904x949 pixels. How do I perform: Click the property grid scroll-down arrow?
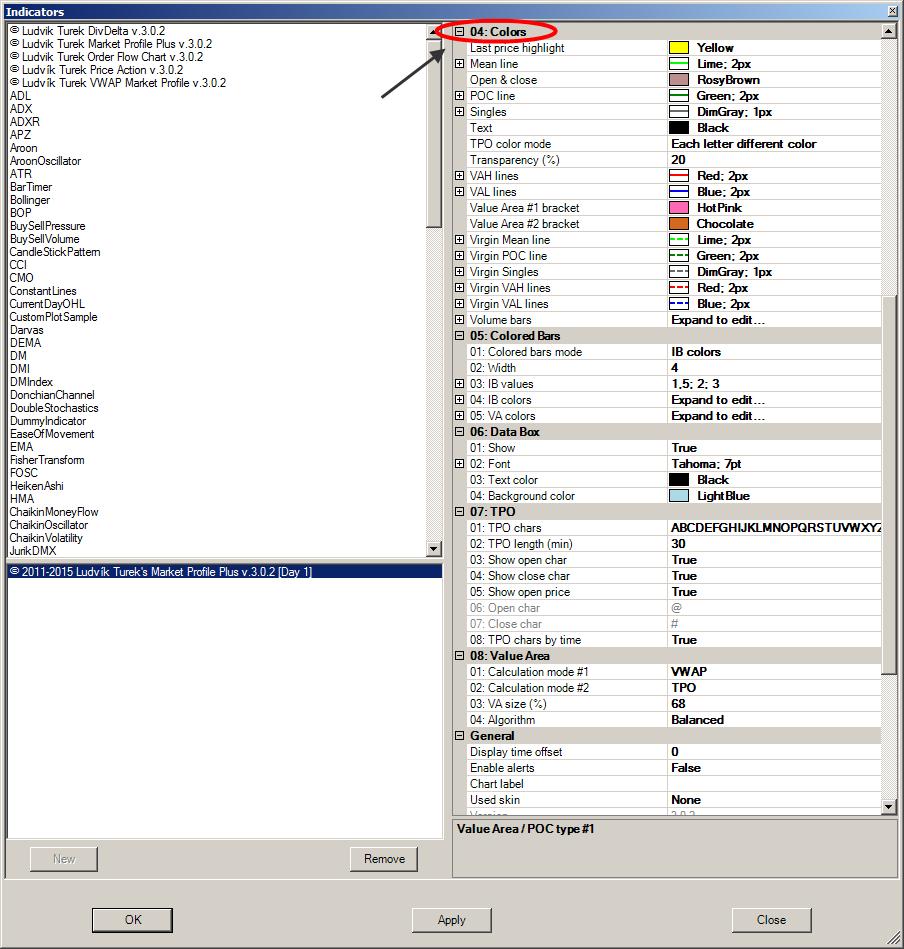click(x=888, y=806)
